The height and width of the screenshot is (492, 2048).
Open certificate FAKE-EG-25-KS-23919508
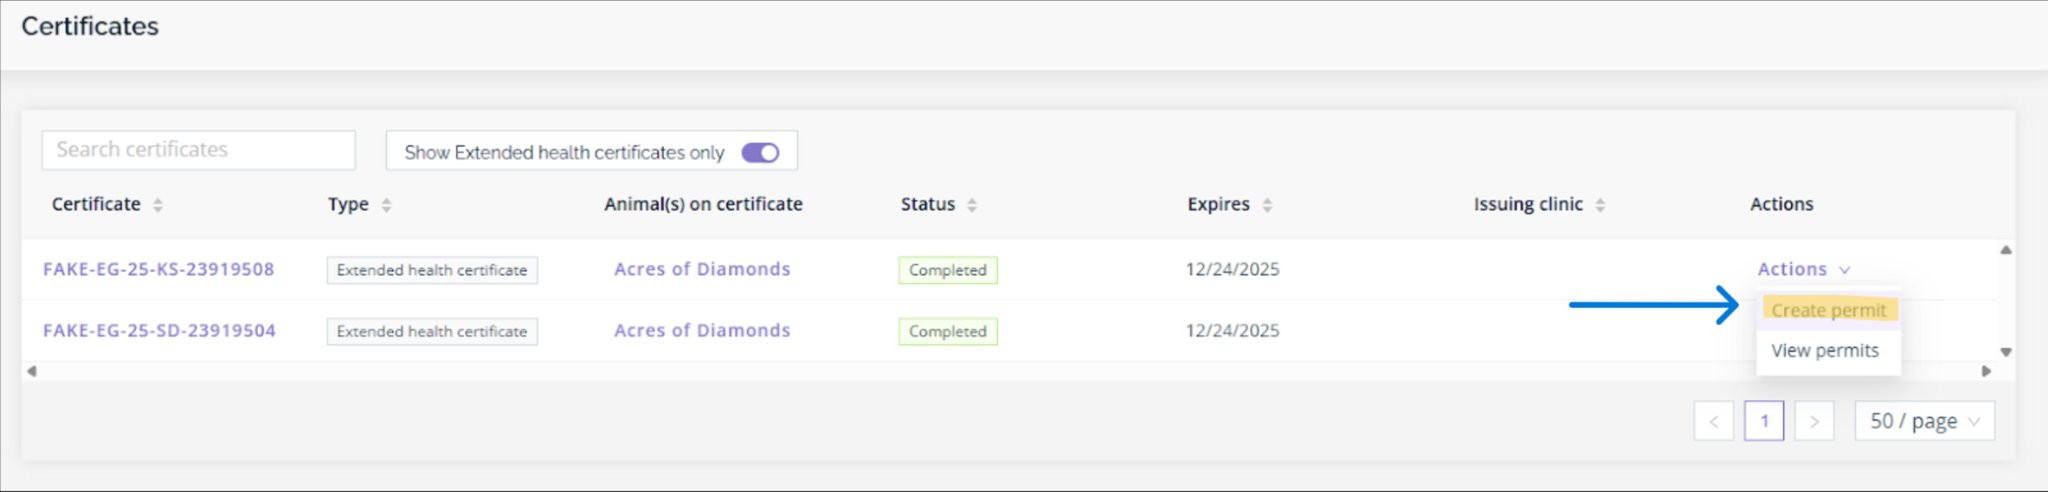click(158, 269)
